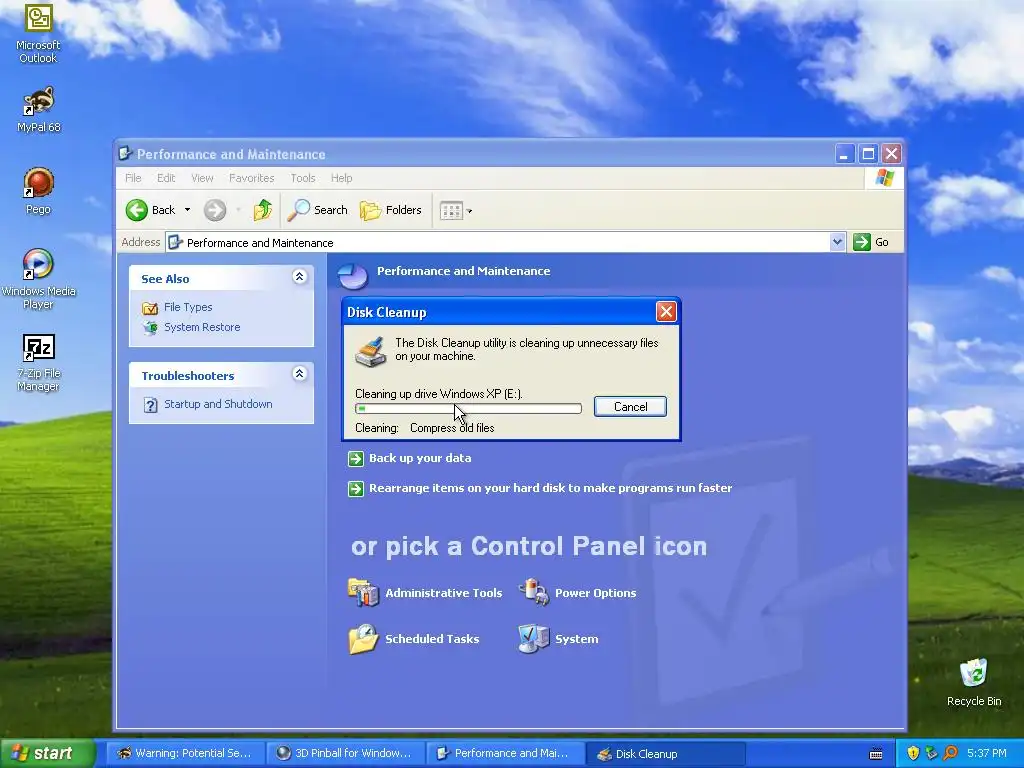This screenshot has width=1024, height=768.
Task: Launch Windows Media Player shortcut
Action: point(38,280)
